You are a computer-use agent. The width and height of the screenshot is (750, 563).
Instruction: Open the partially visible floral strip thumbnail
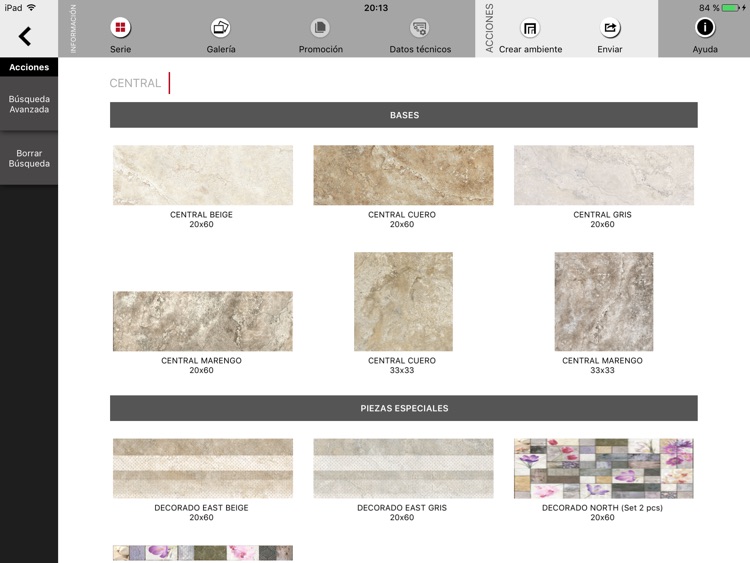click(x=203, y=553)
